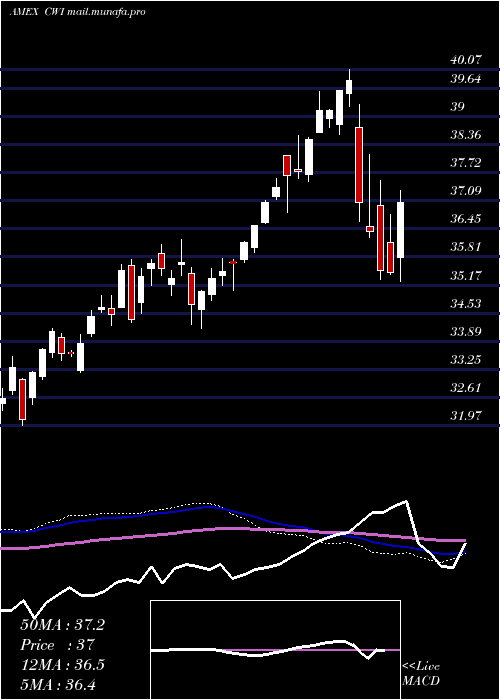Screen dimensions: 500x700
Task: Click the 32.61 price axis label
Action: tap(465, 388)
